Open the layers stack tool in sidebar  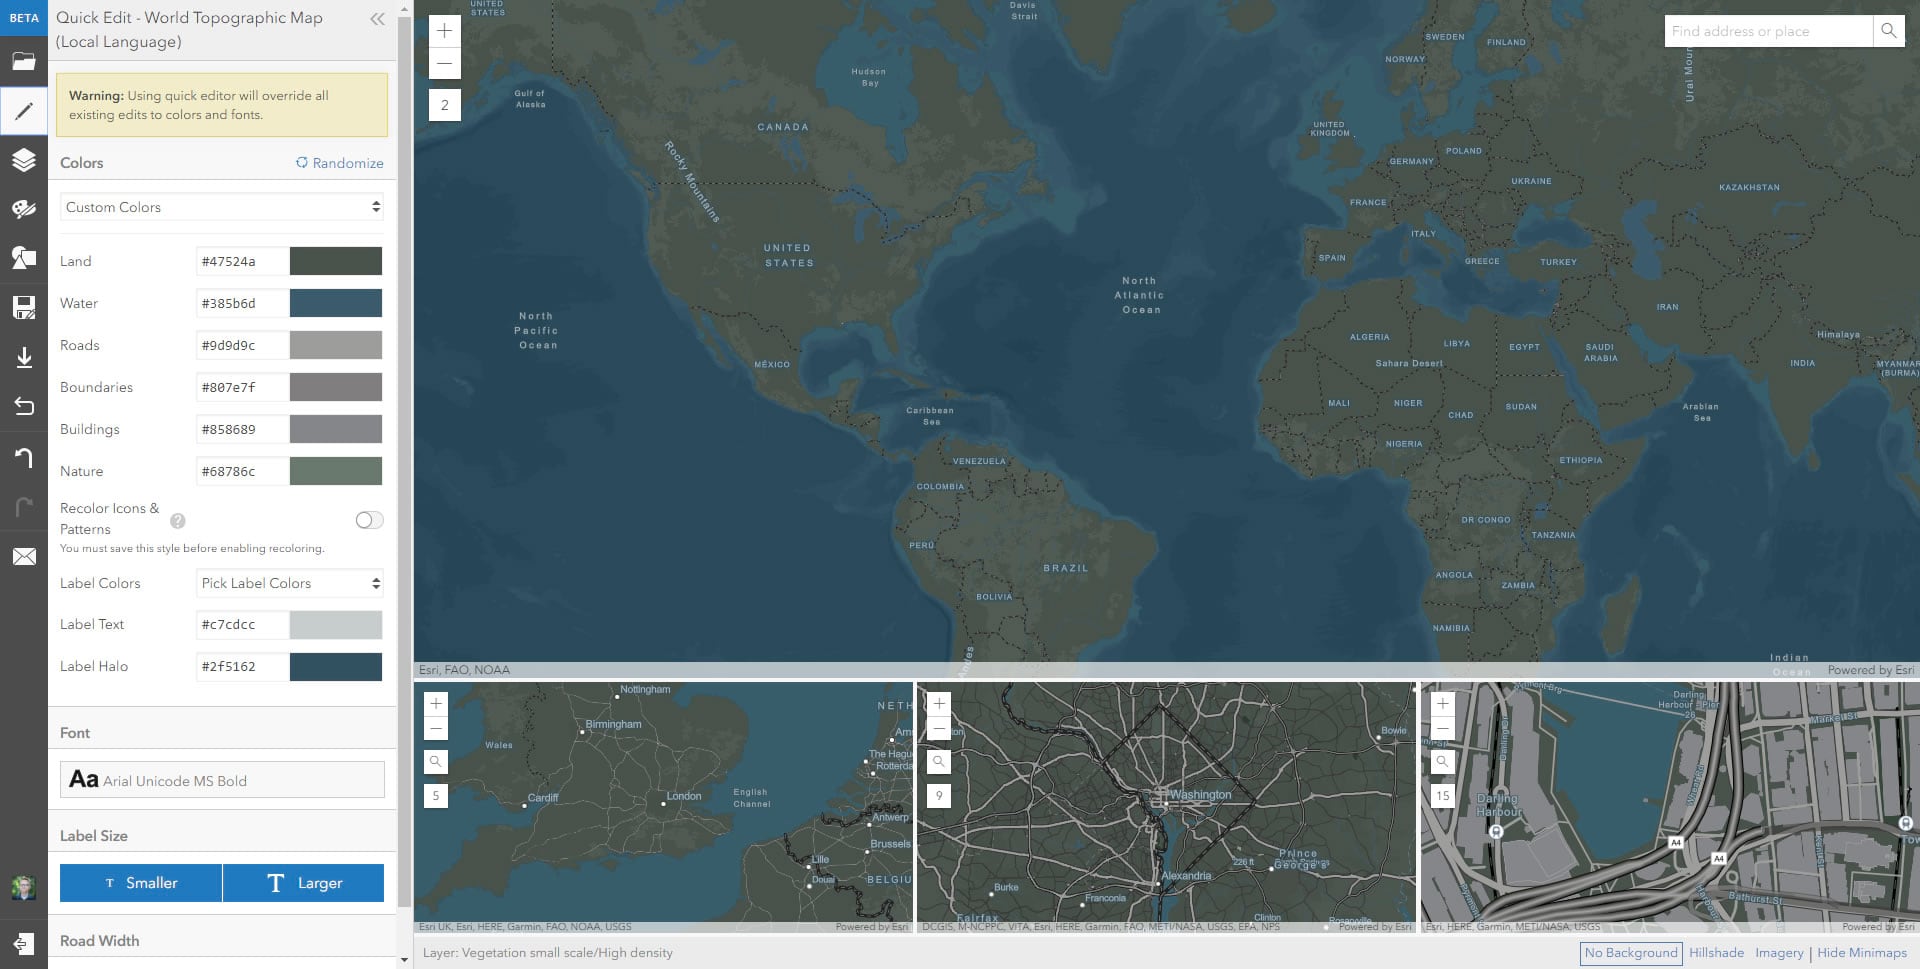point(24,160)
